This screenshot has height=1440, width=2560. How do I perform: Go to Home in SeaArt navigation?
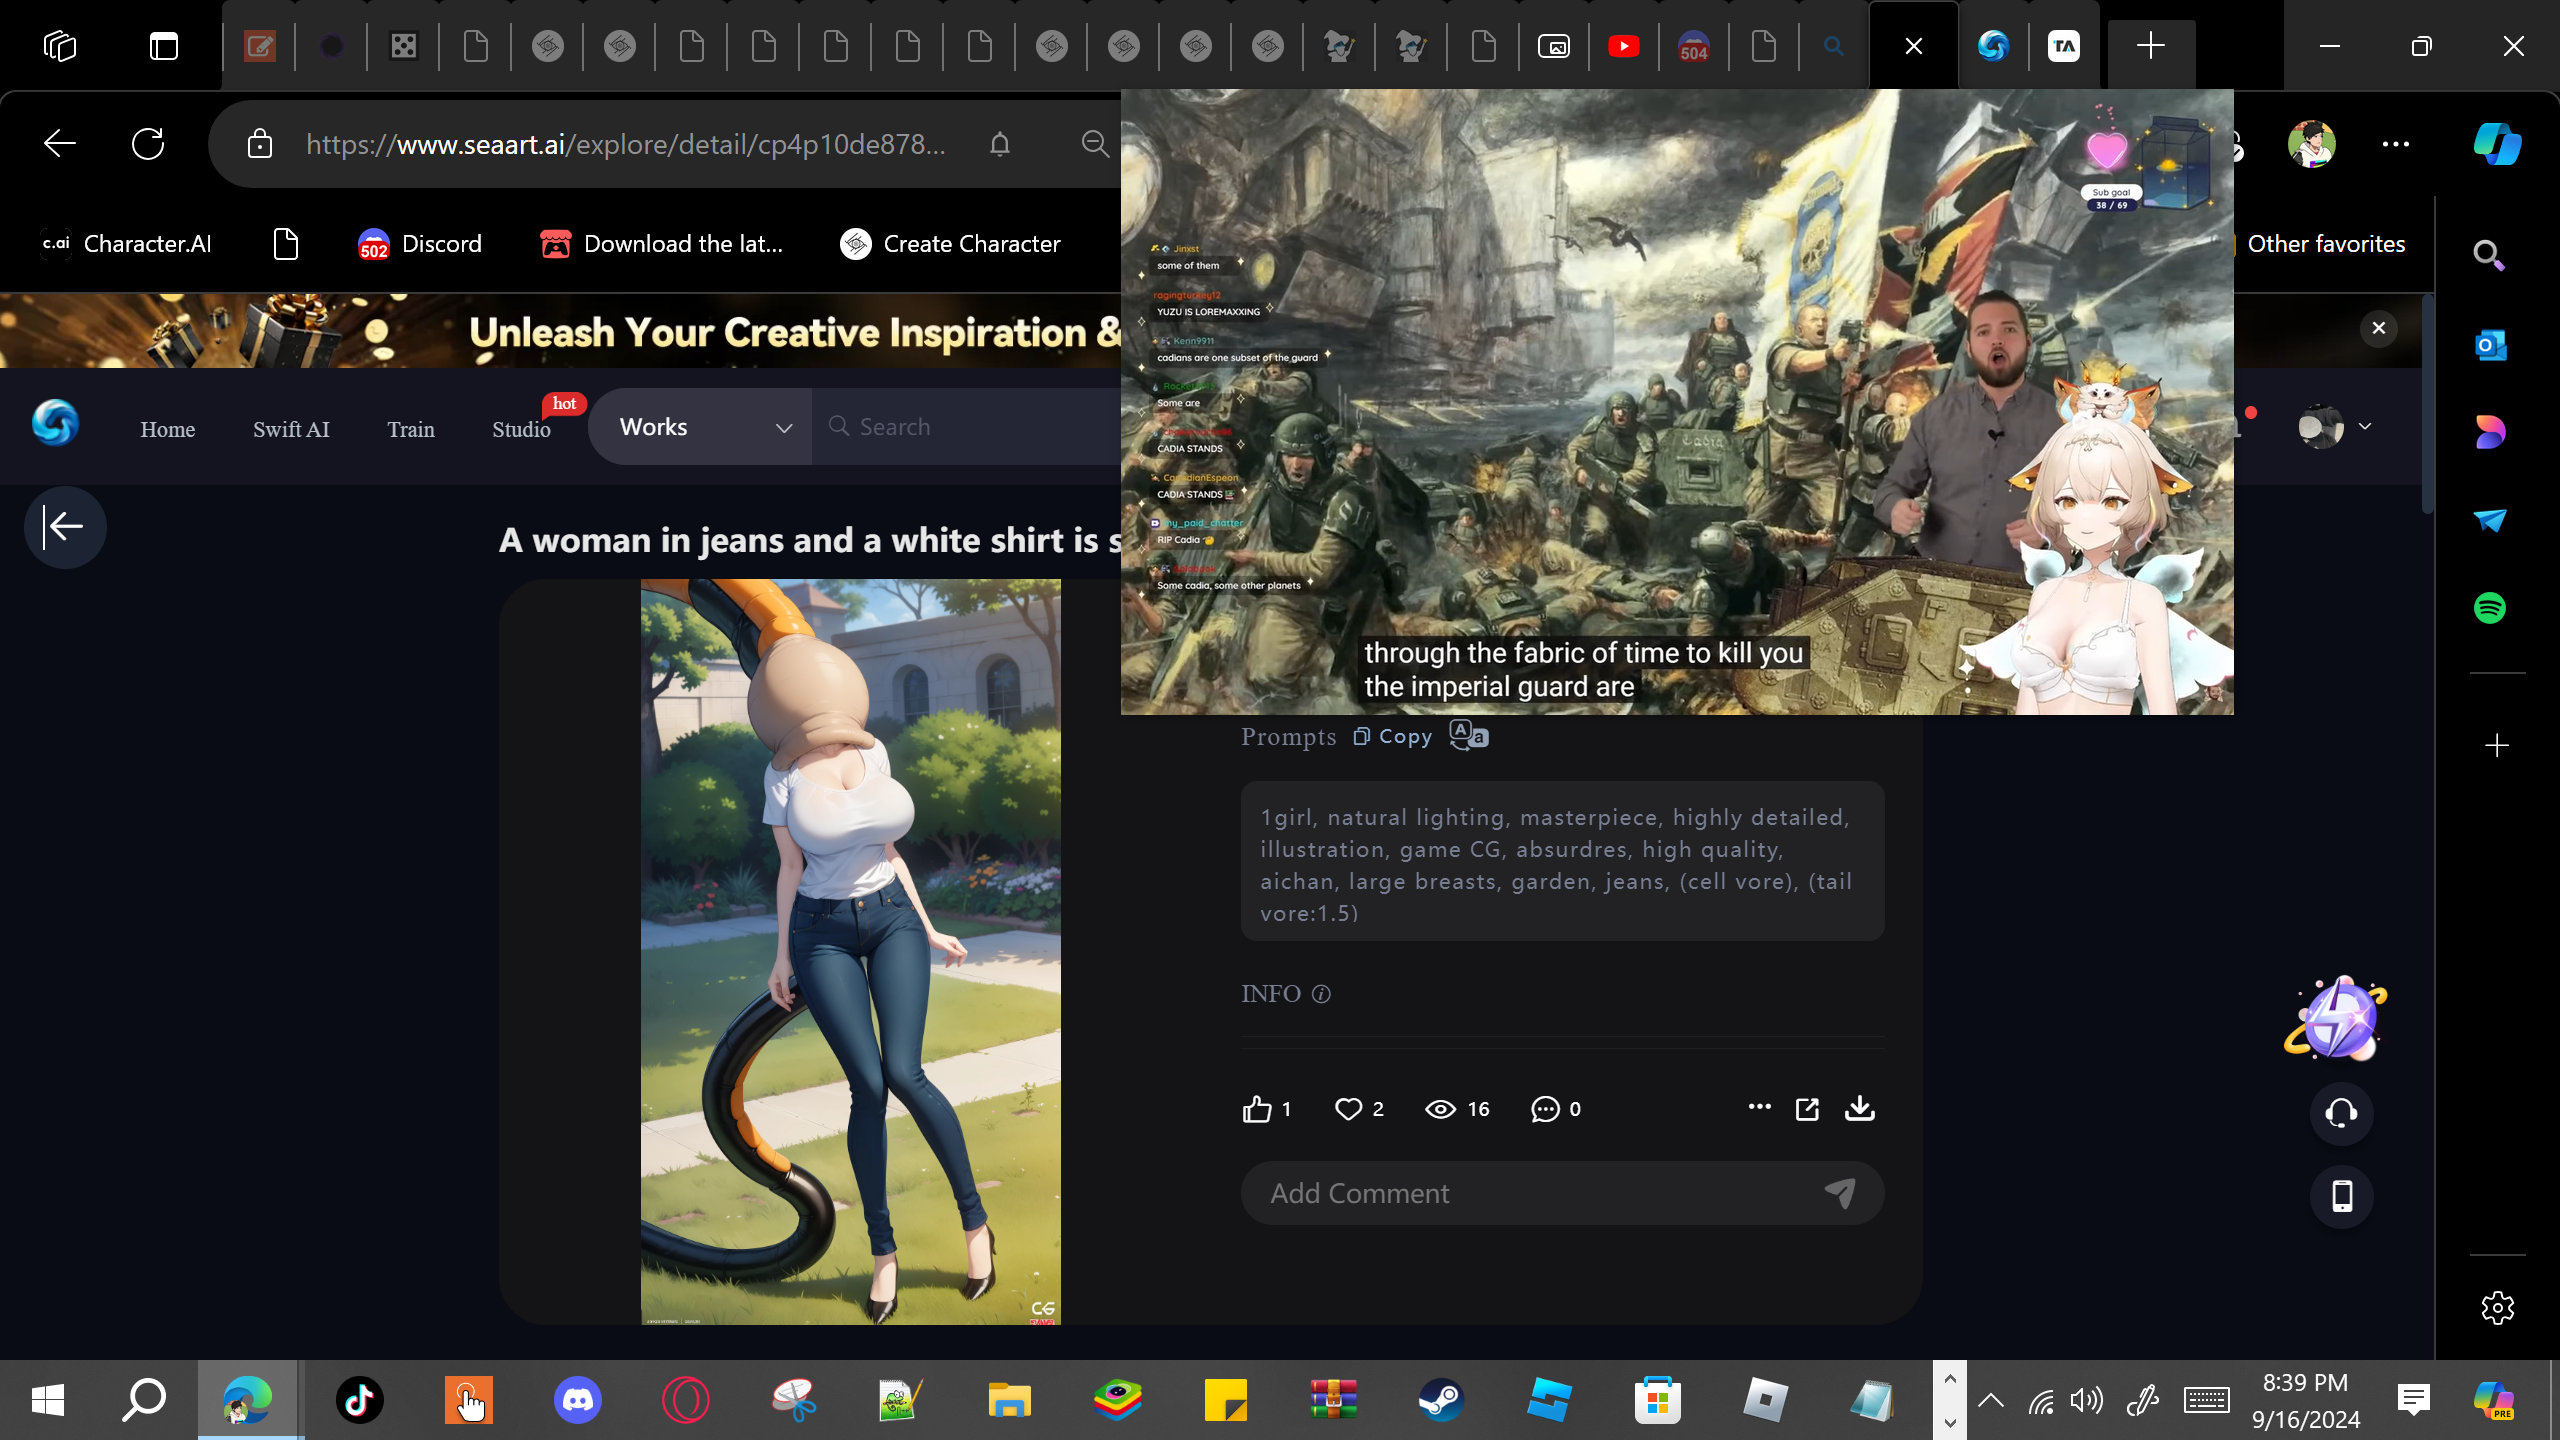[168, 429]
